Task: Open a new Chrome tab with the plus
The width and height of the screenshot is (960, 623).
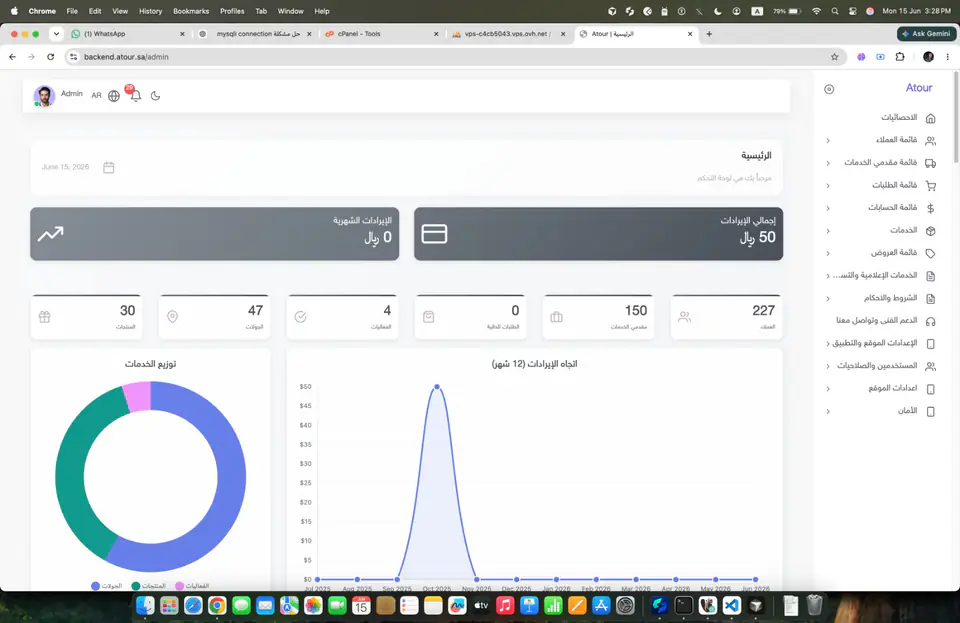Action: tap(709, 34)
